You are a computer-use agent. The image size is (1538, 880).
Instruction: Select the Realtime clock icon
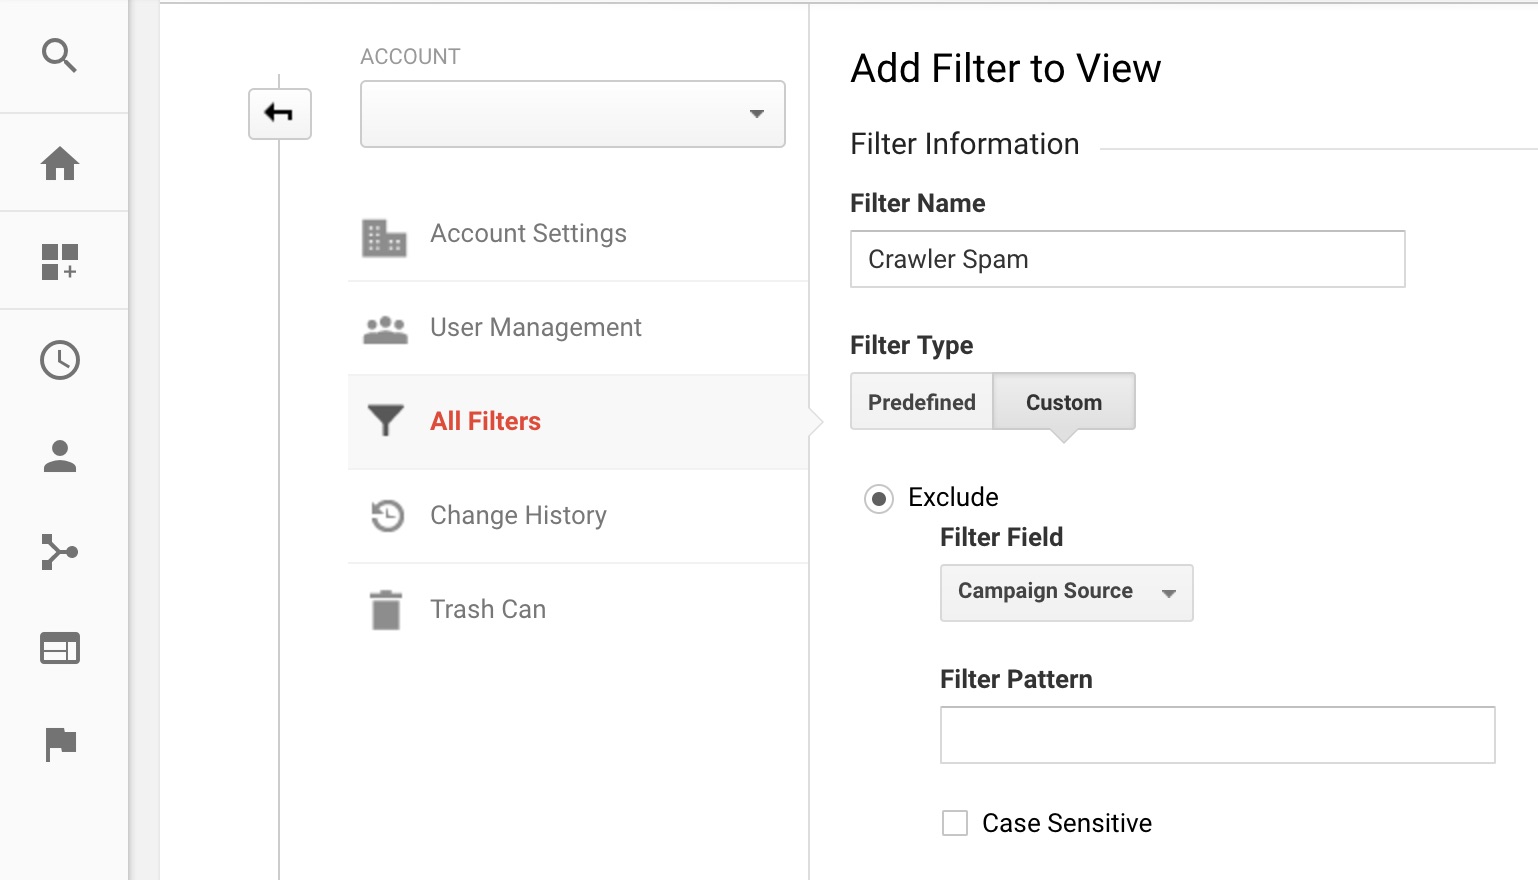[60, 360]
